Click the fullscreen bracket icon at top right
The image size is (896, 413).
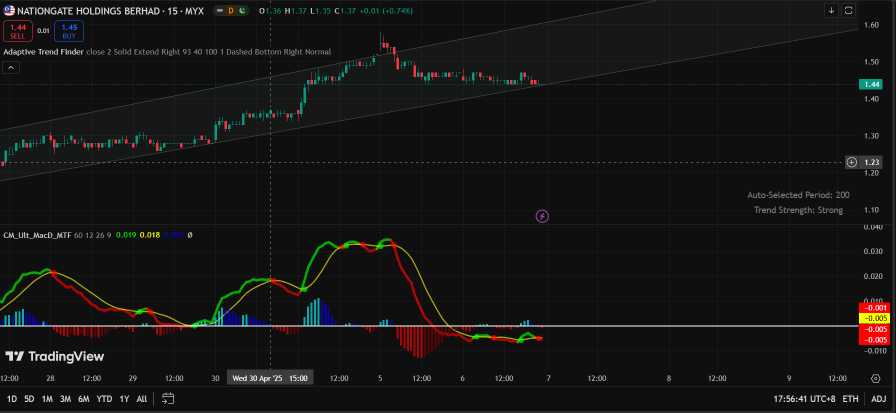point(849,10)
